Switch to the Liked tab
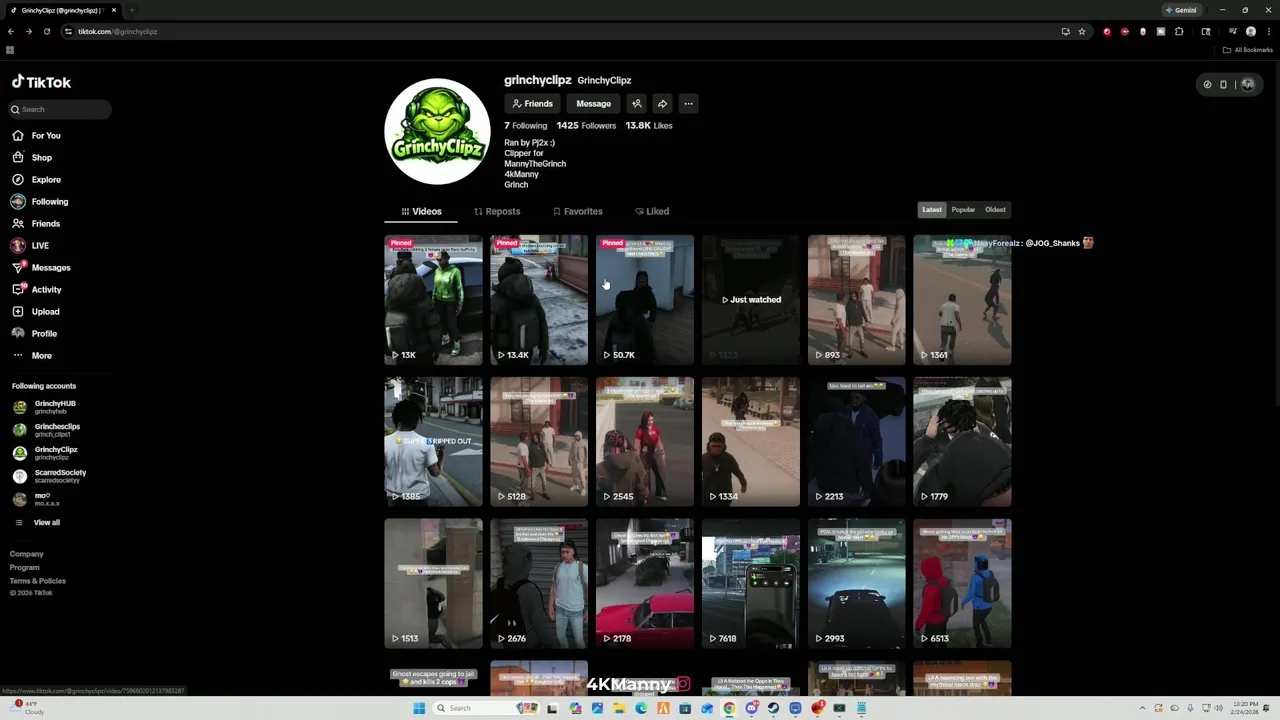1280x720 pixels. coord(652,211)
